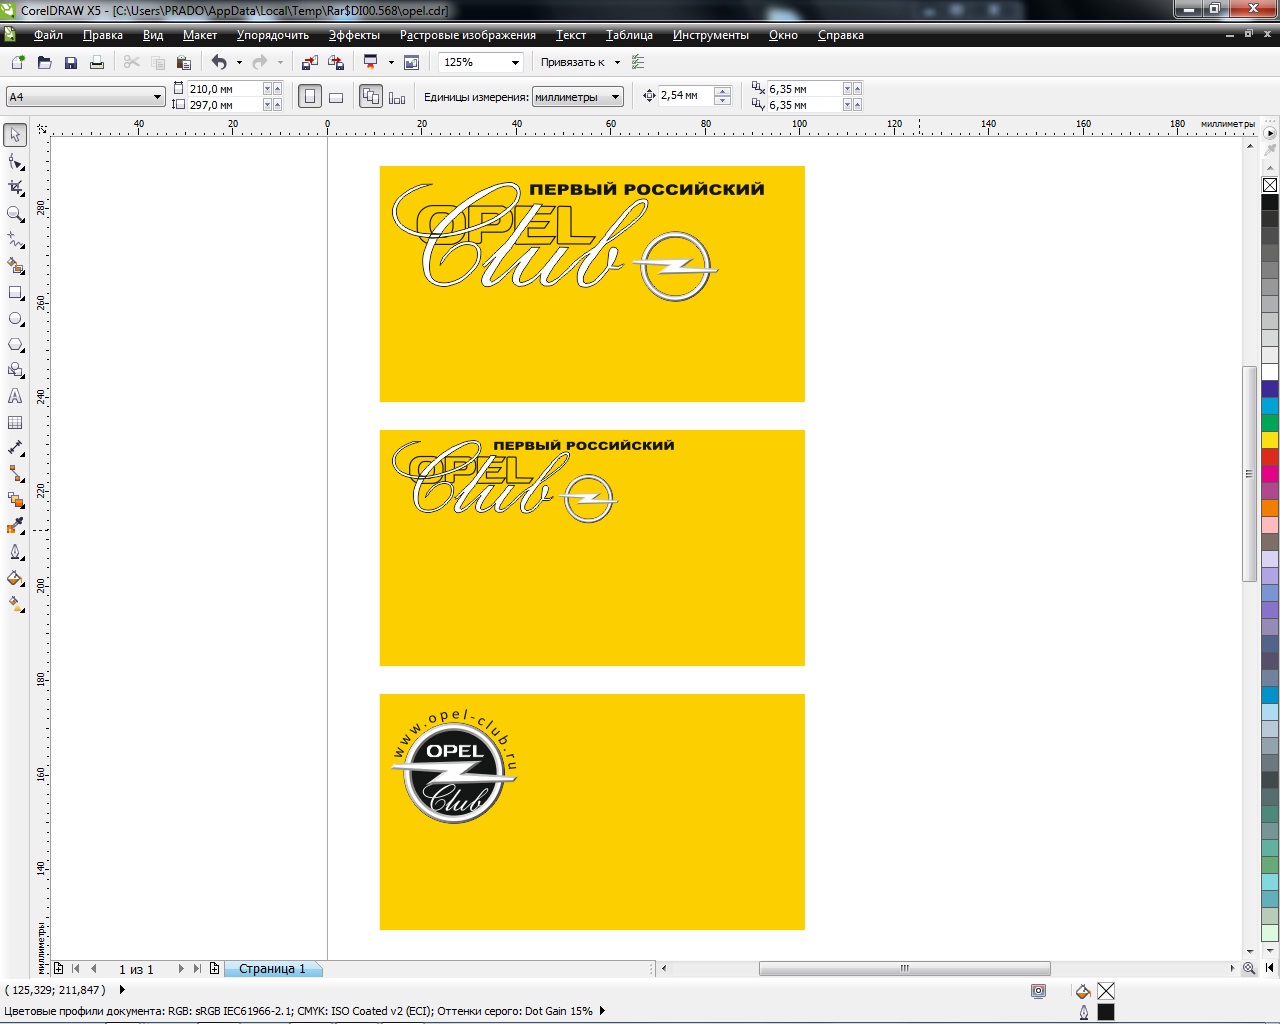Select the Rectangle tool
This screenshot has width=1280, height=1024.
pyautogui.click(x=15, y=292)
